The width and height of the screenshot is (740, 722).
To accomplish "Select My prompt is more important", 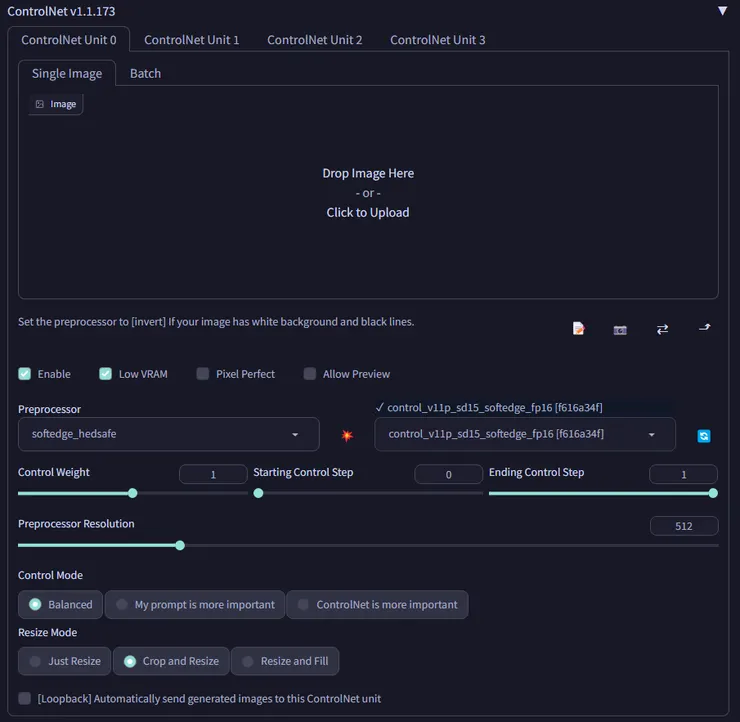I will (x=195, y=604).
